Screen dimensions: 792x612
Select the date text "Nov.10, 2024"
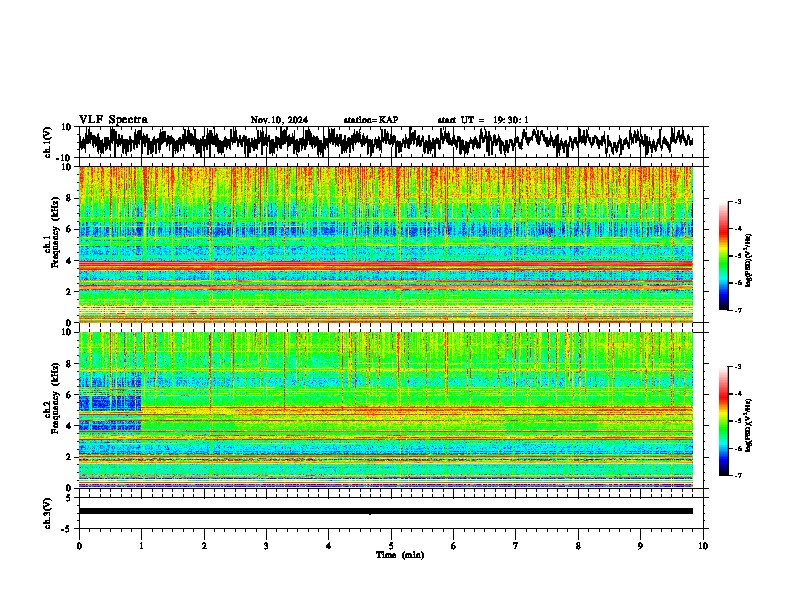coord(279,120)
